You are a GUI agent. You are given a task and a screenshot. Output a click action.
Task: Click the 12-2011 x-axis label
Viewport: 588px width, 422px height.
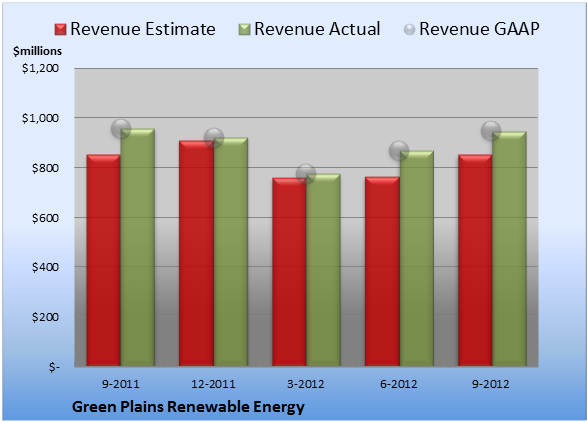coord(213,384)
